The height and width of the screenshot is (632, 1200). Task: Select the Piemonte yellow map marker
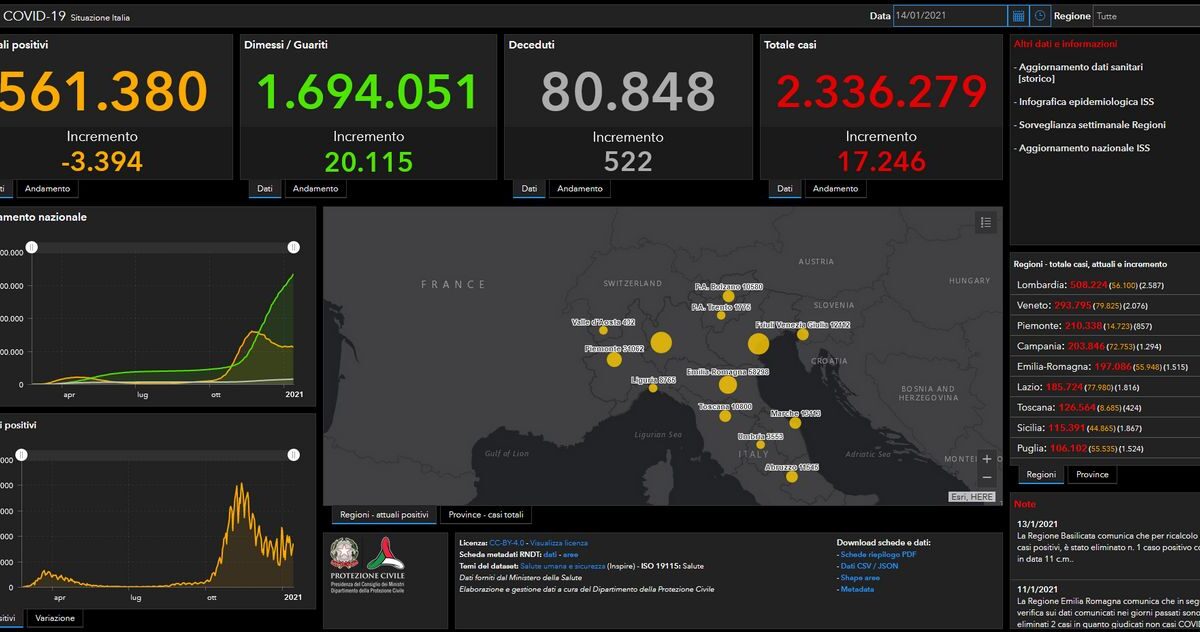(614, 359)
